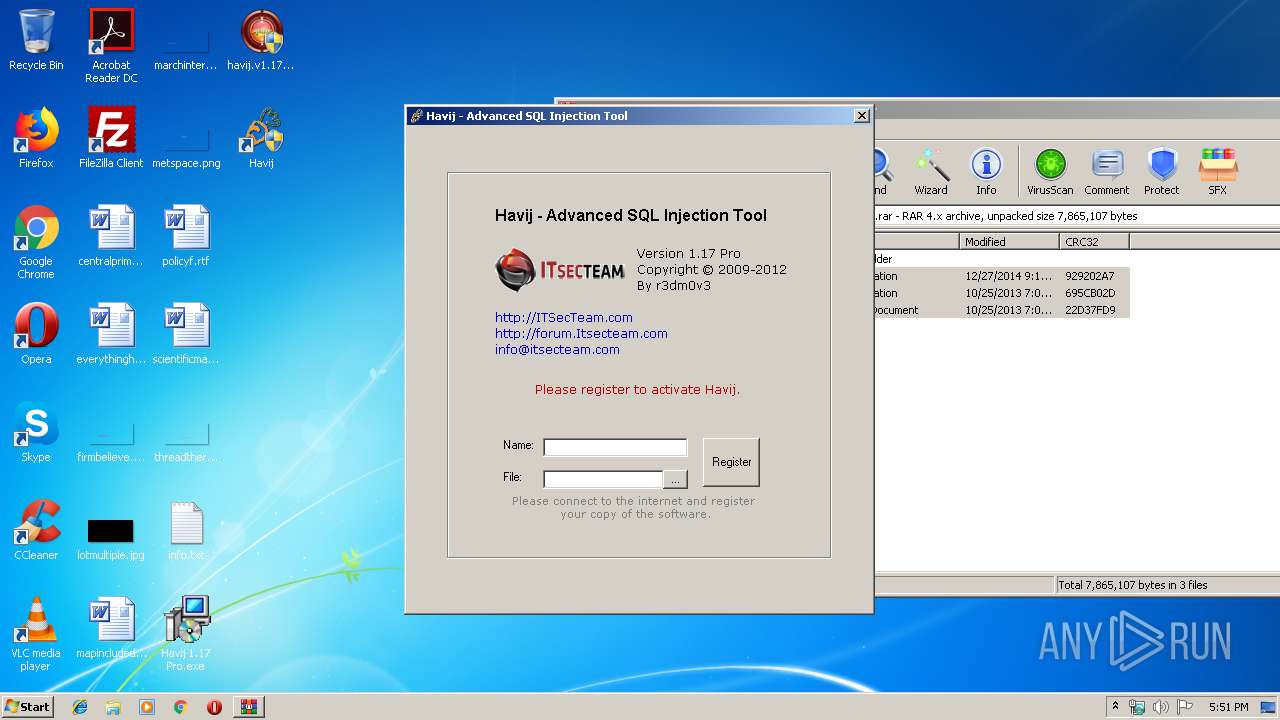Select centralprim Word document icon

point(111,236)
